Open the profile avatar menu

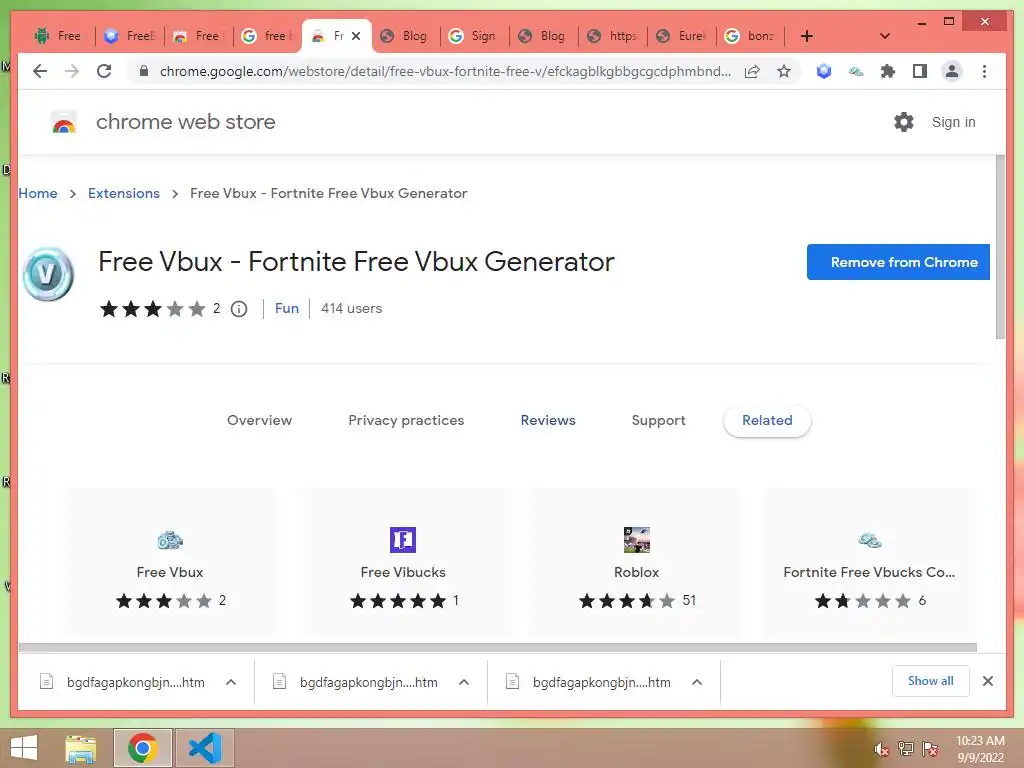coord(952,71)
